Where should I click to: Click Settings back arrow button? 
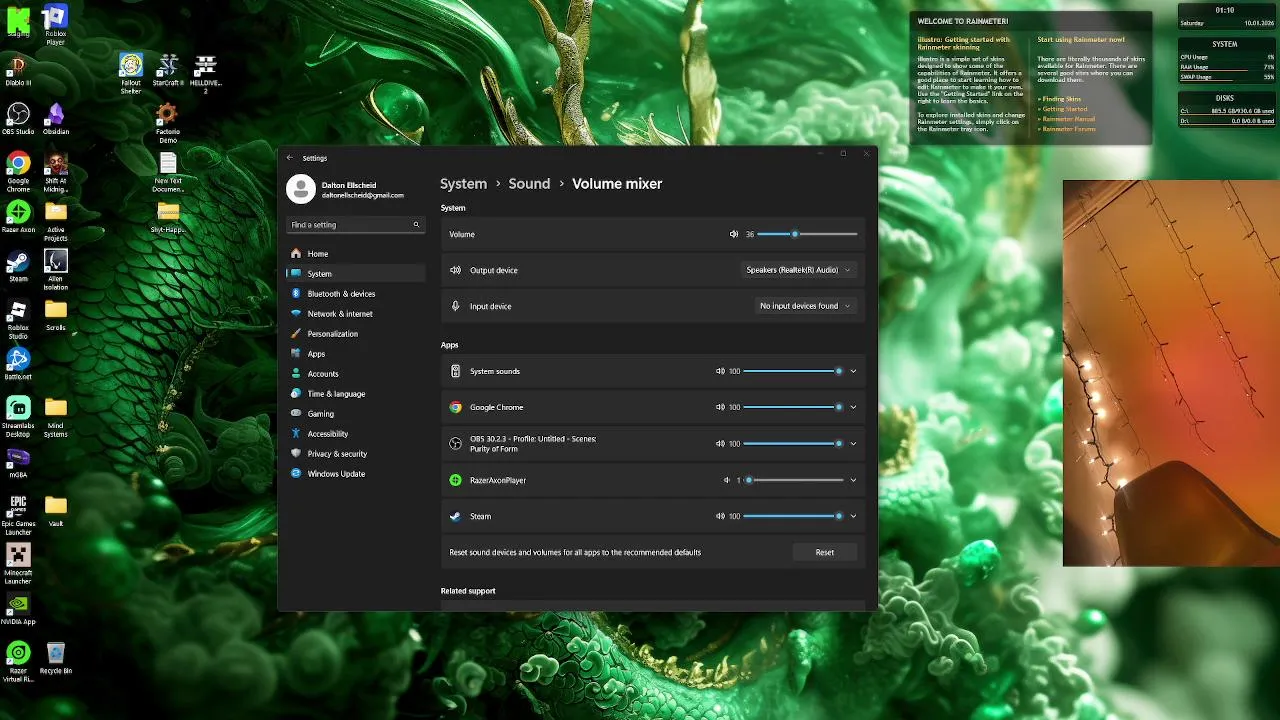[x=290, y=157]
